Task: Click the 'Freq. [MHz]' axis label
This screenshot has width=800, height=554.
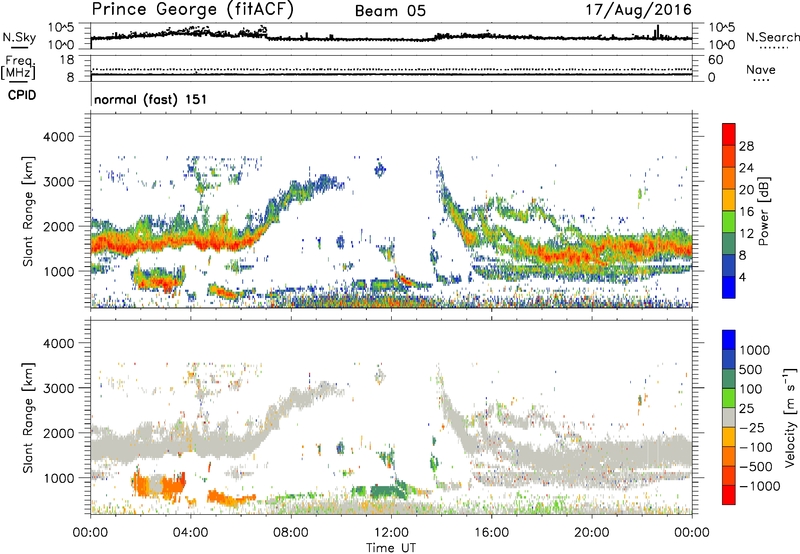Action: [x=18, y=68]
